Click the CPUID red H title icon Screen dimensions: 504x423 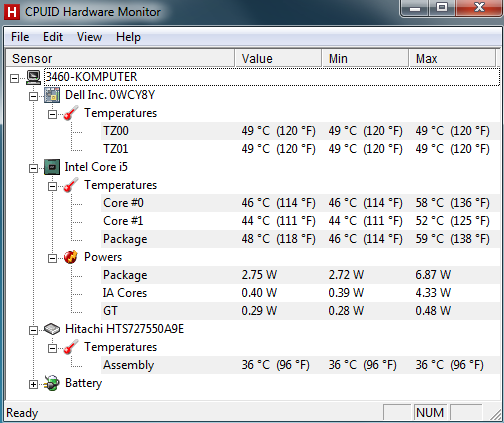[12, 12]
